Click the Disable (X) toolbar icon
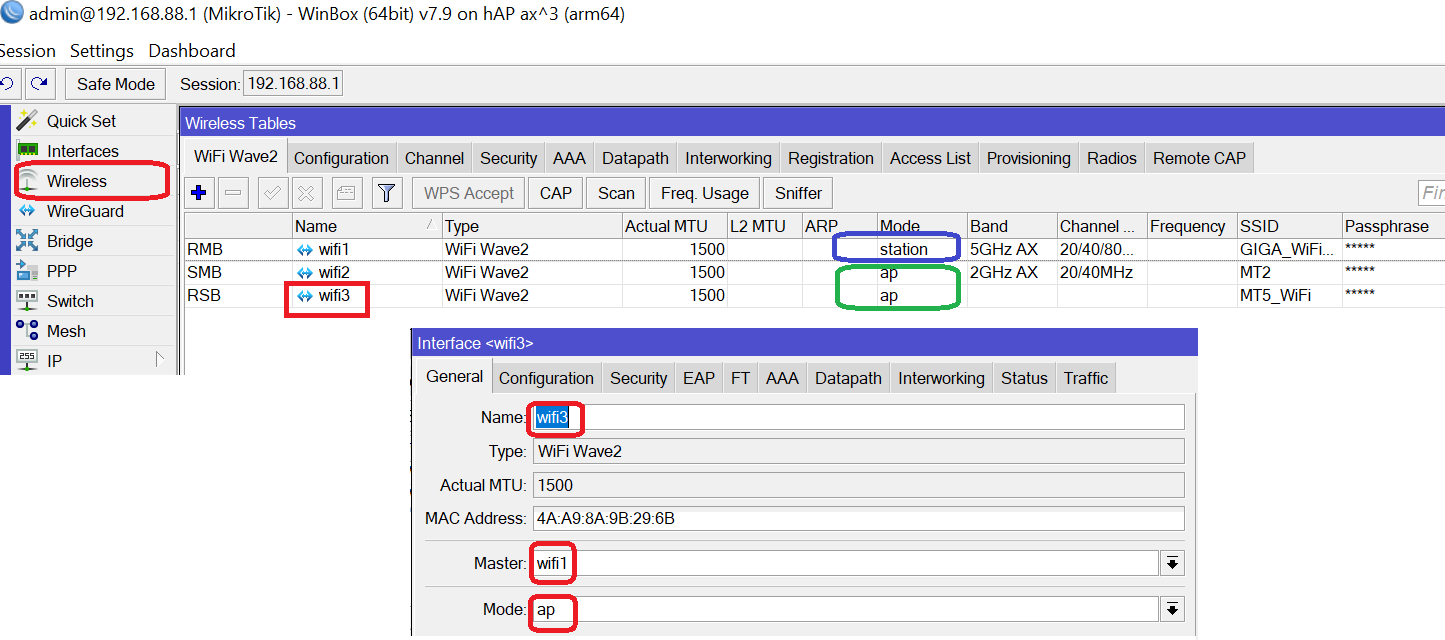 click(x=307, y=193)
